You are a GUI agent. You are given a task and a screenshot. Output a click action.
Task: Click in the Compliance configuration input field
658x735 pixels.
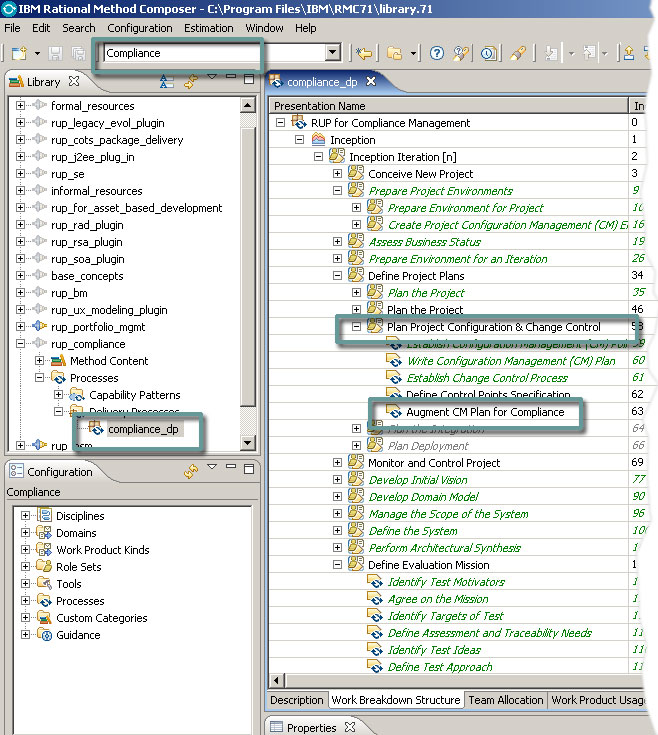214,53
